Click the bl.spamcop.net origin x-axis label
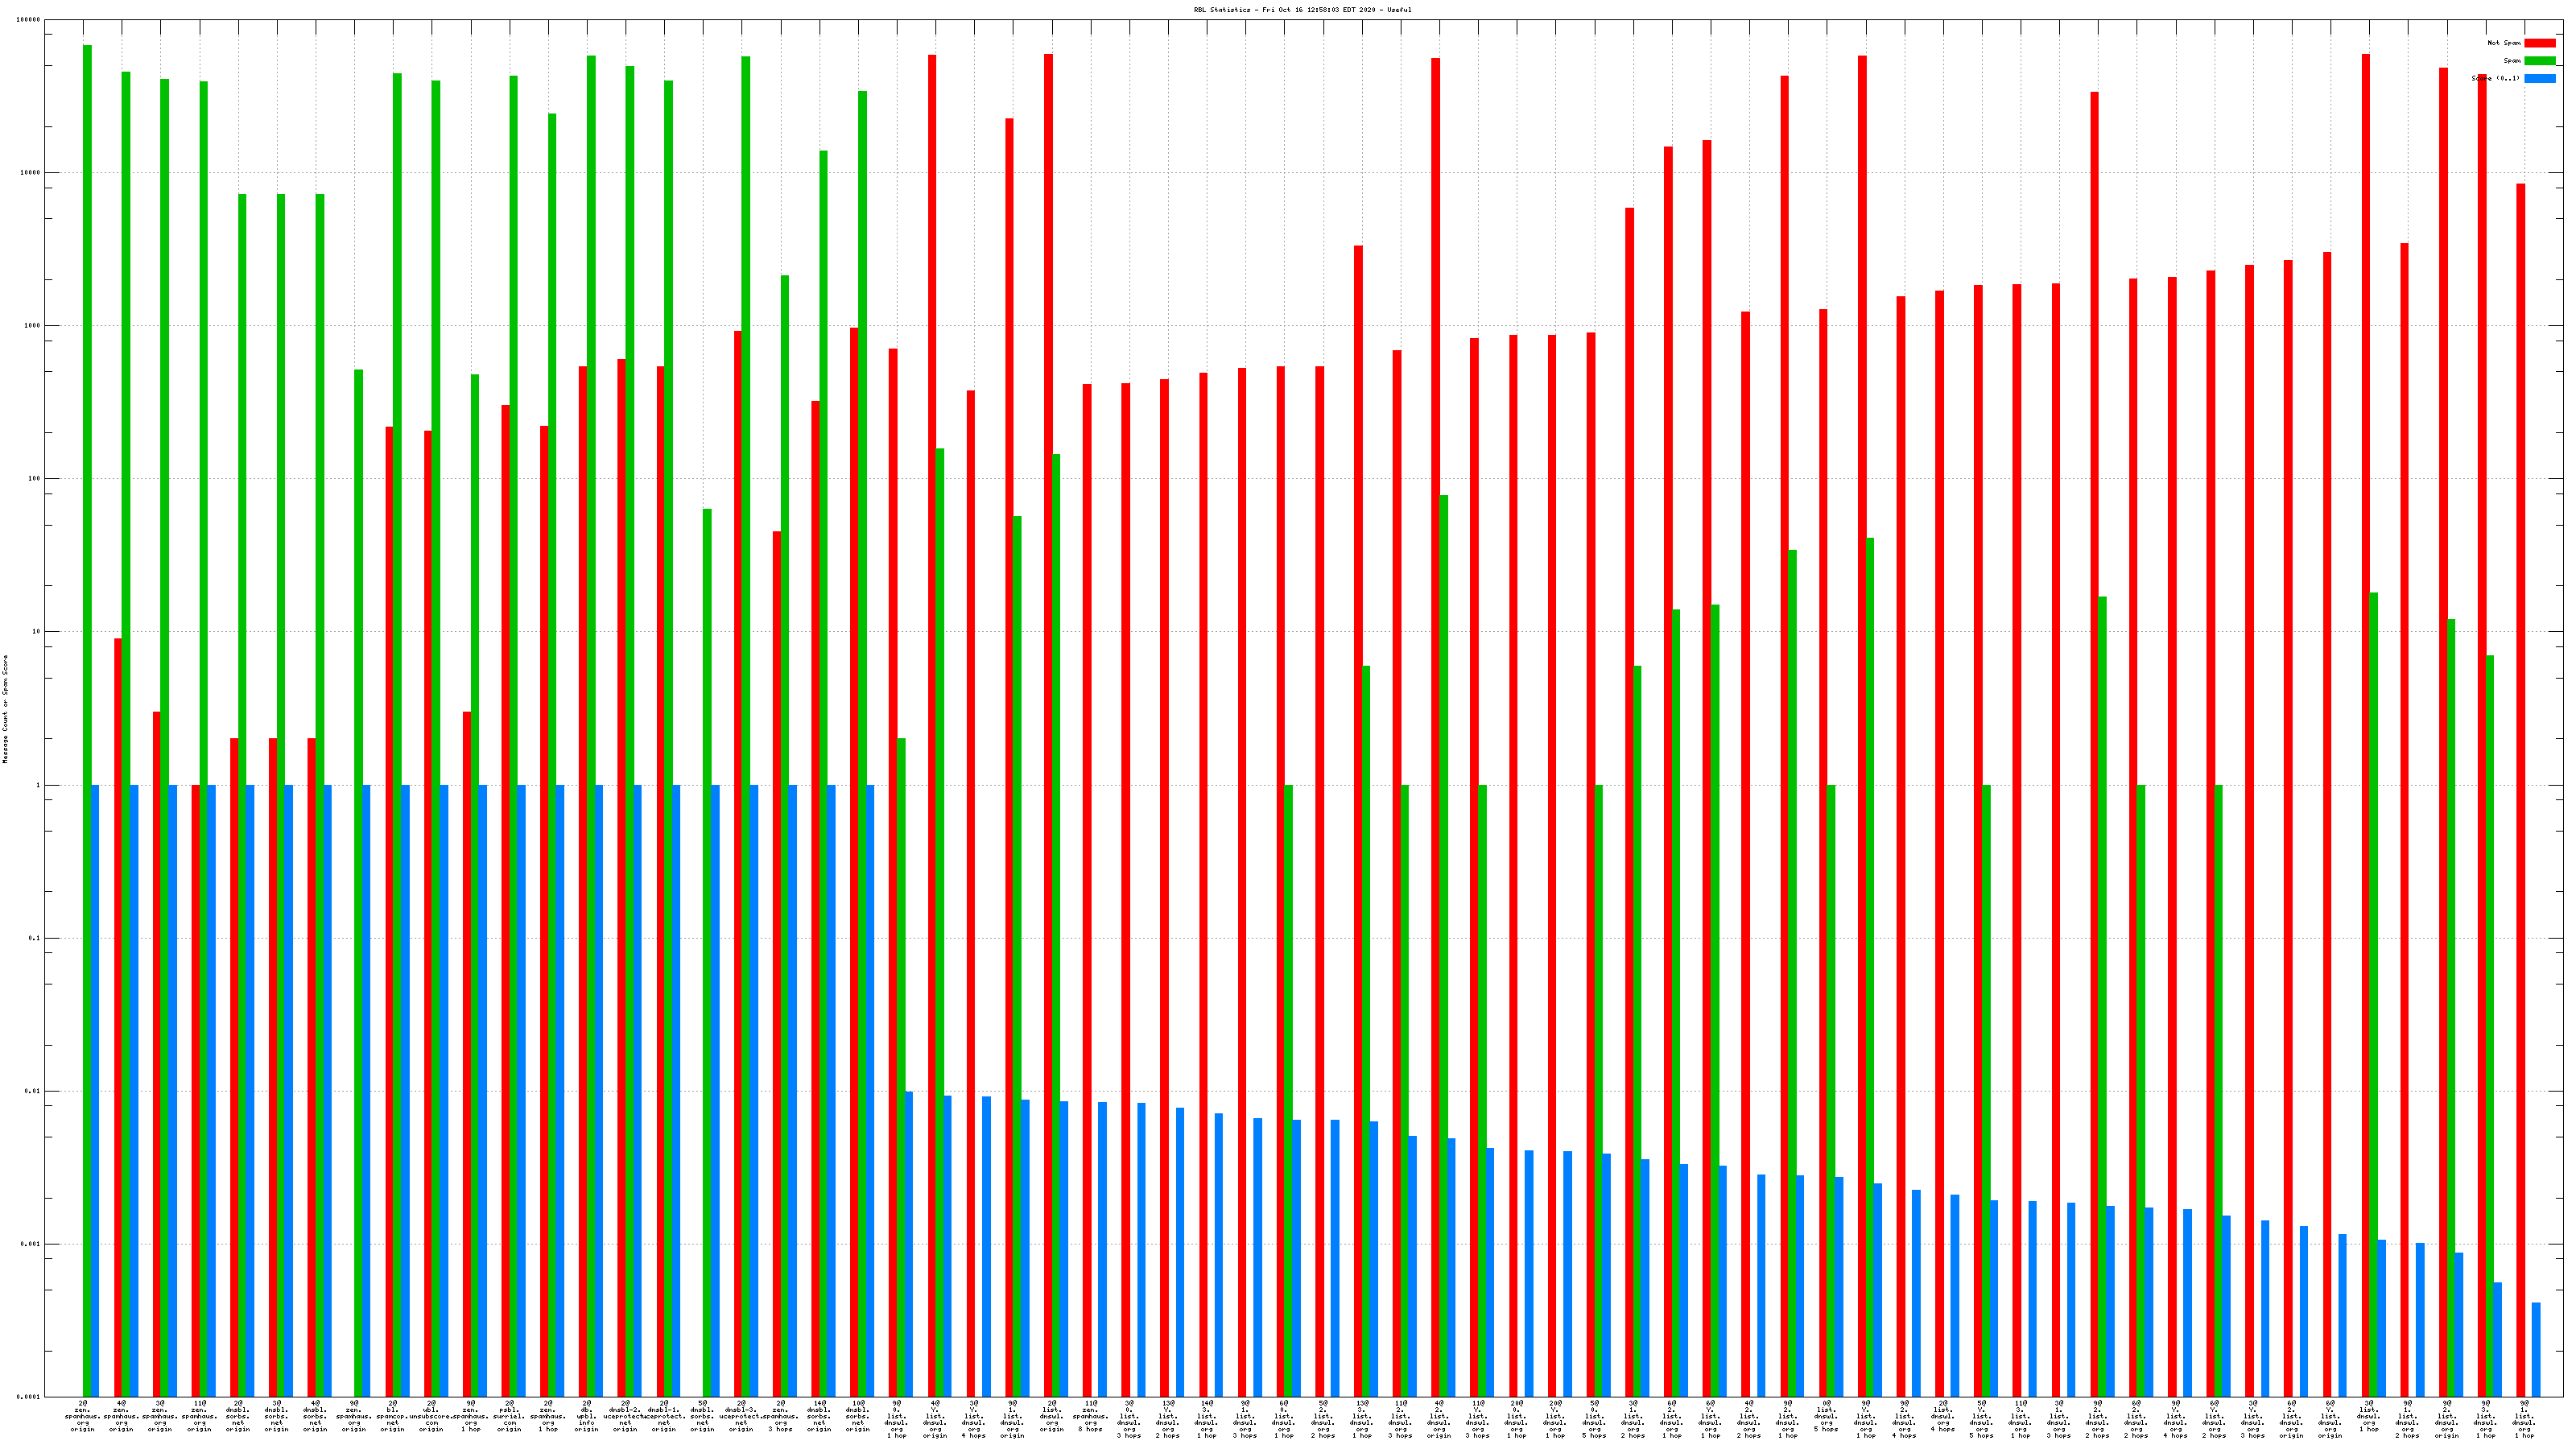2576x1449 pixels. [x=393, y=1417]
